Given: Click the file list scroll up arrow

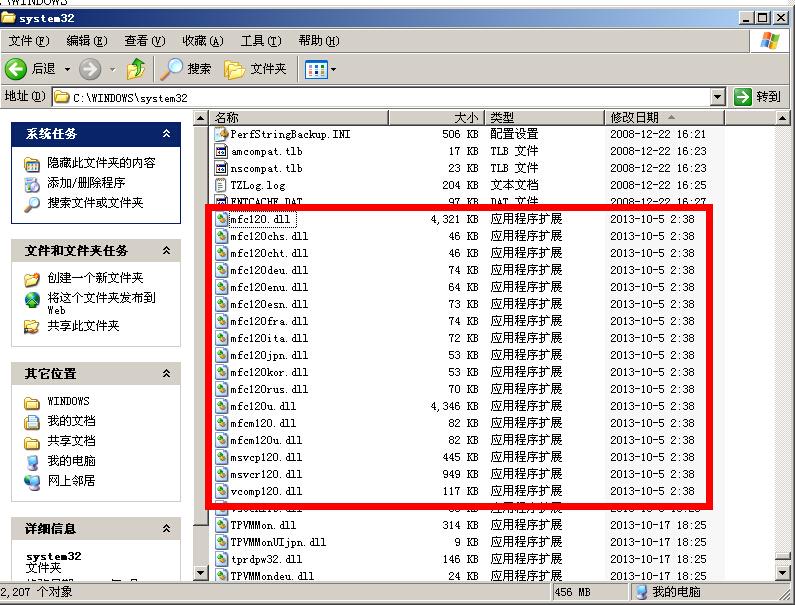Looking at the screenshot, I should click(x=782, y=119).
